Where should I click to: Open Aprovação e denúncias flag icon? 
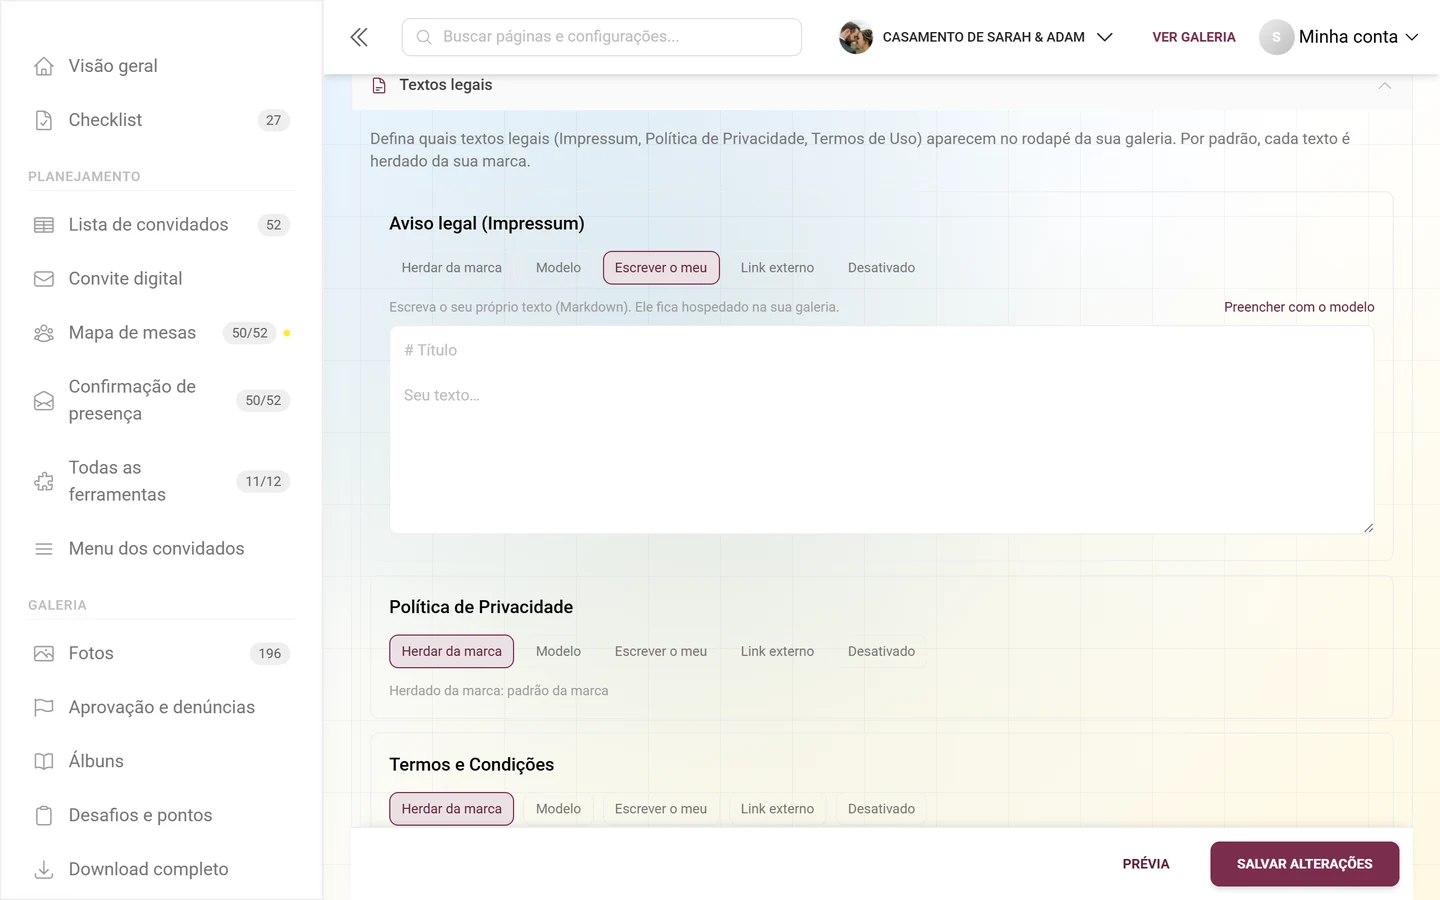(44, 707)
